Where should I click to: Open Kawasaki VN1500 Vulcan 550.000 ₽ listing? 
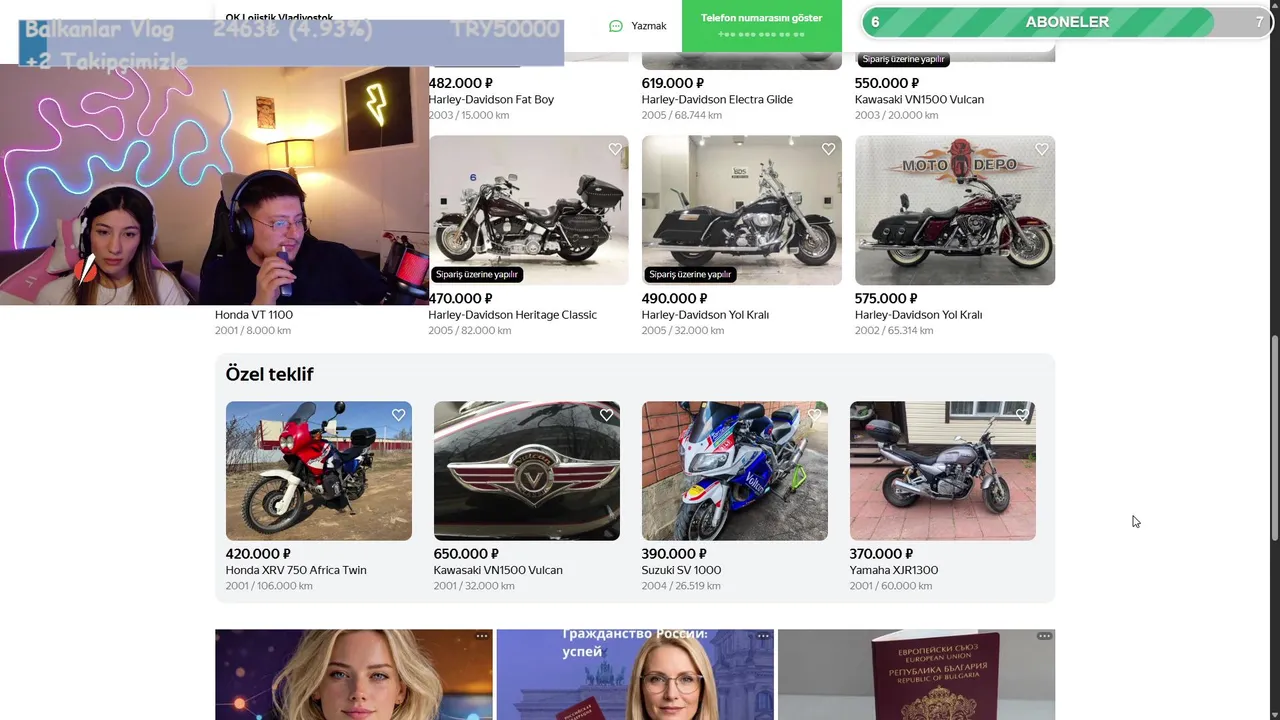point(919,99)
